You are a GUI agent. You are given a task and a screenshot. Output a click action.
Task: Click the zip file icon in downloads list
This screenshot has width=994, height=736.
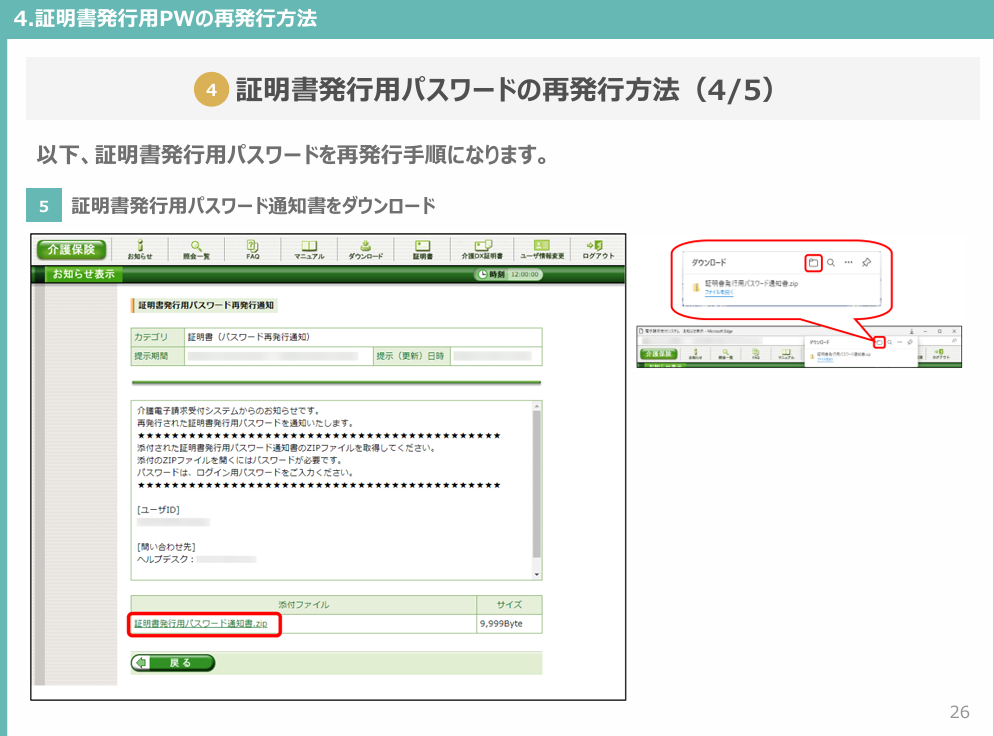[697, 287]
